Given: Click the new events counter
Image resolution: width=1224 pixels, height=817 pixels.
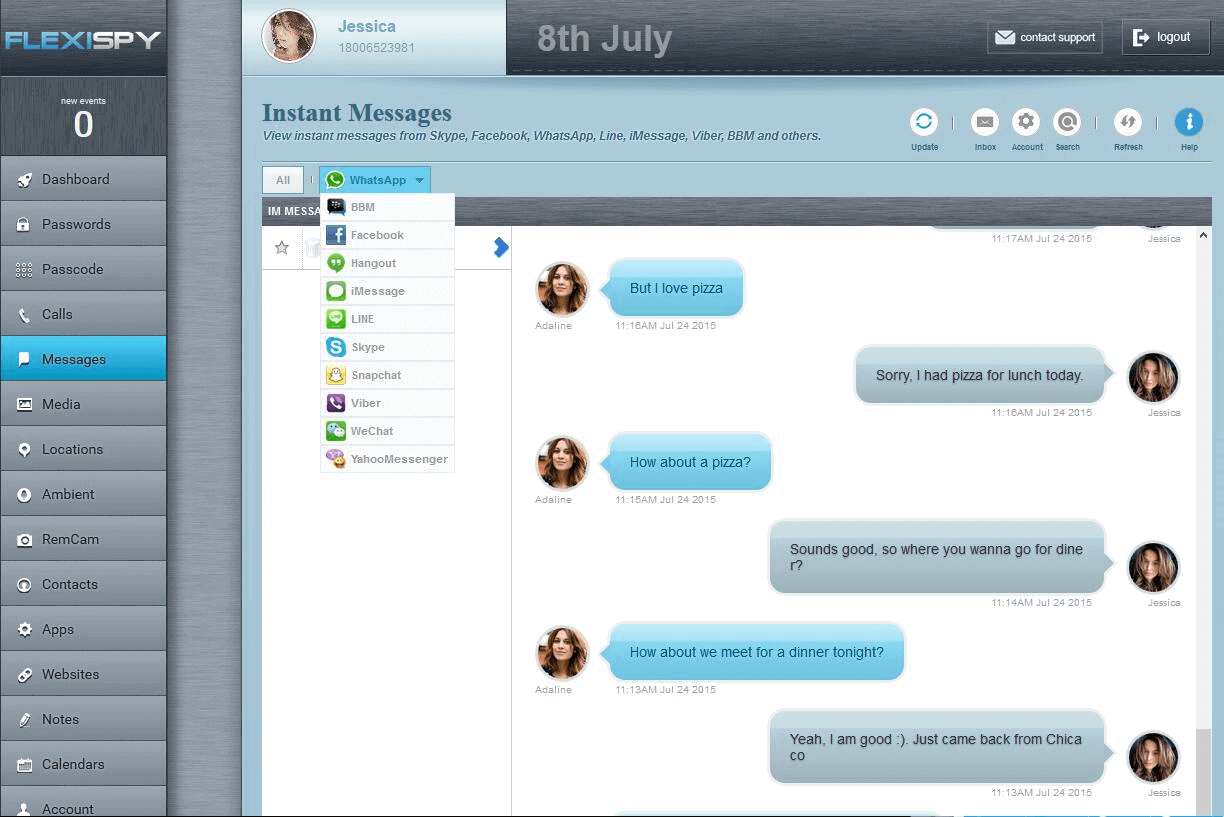Looking at the screenshot, I should click(x=83, y=119).
